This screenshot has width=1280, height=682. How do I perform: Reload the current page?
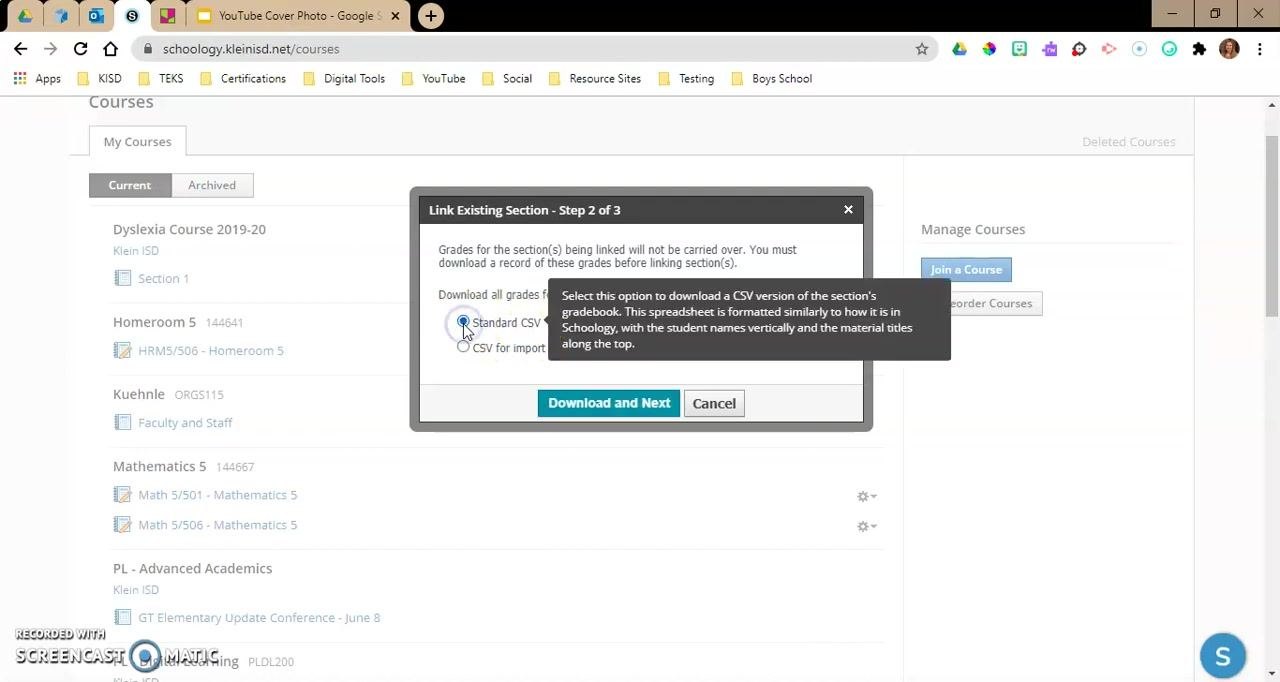point(81,48)
